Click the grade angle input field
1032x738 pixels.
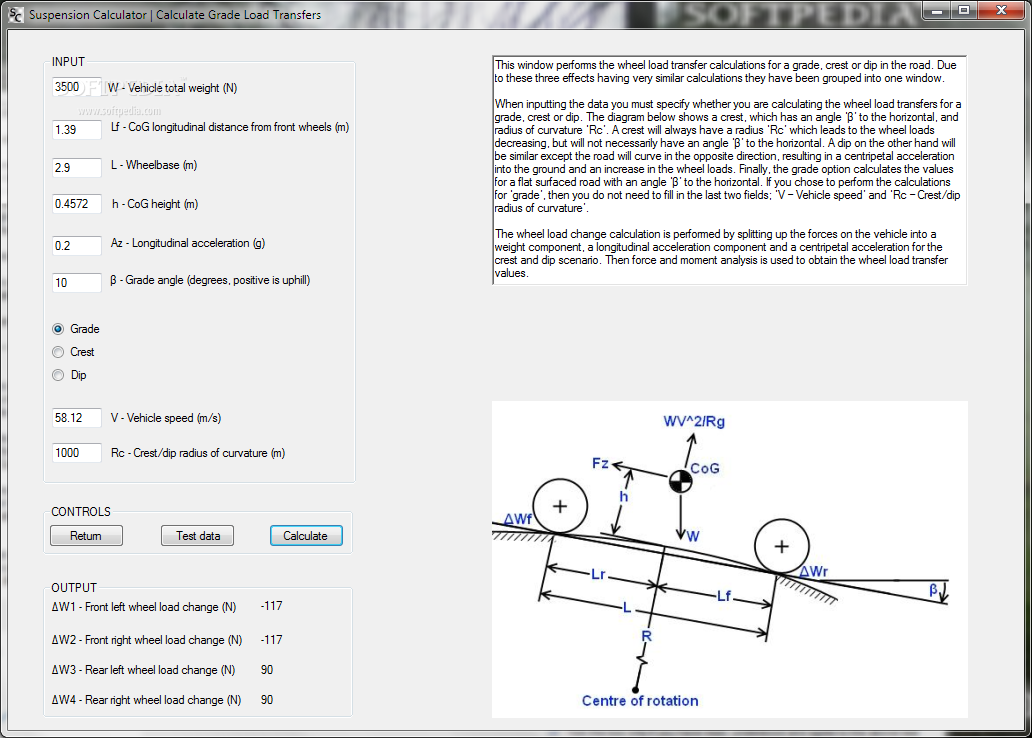[77, 282]
